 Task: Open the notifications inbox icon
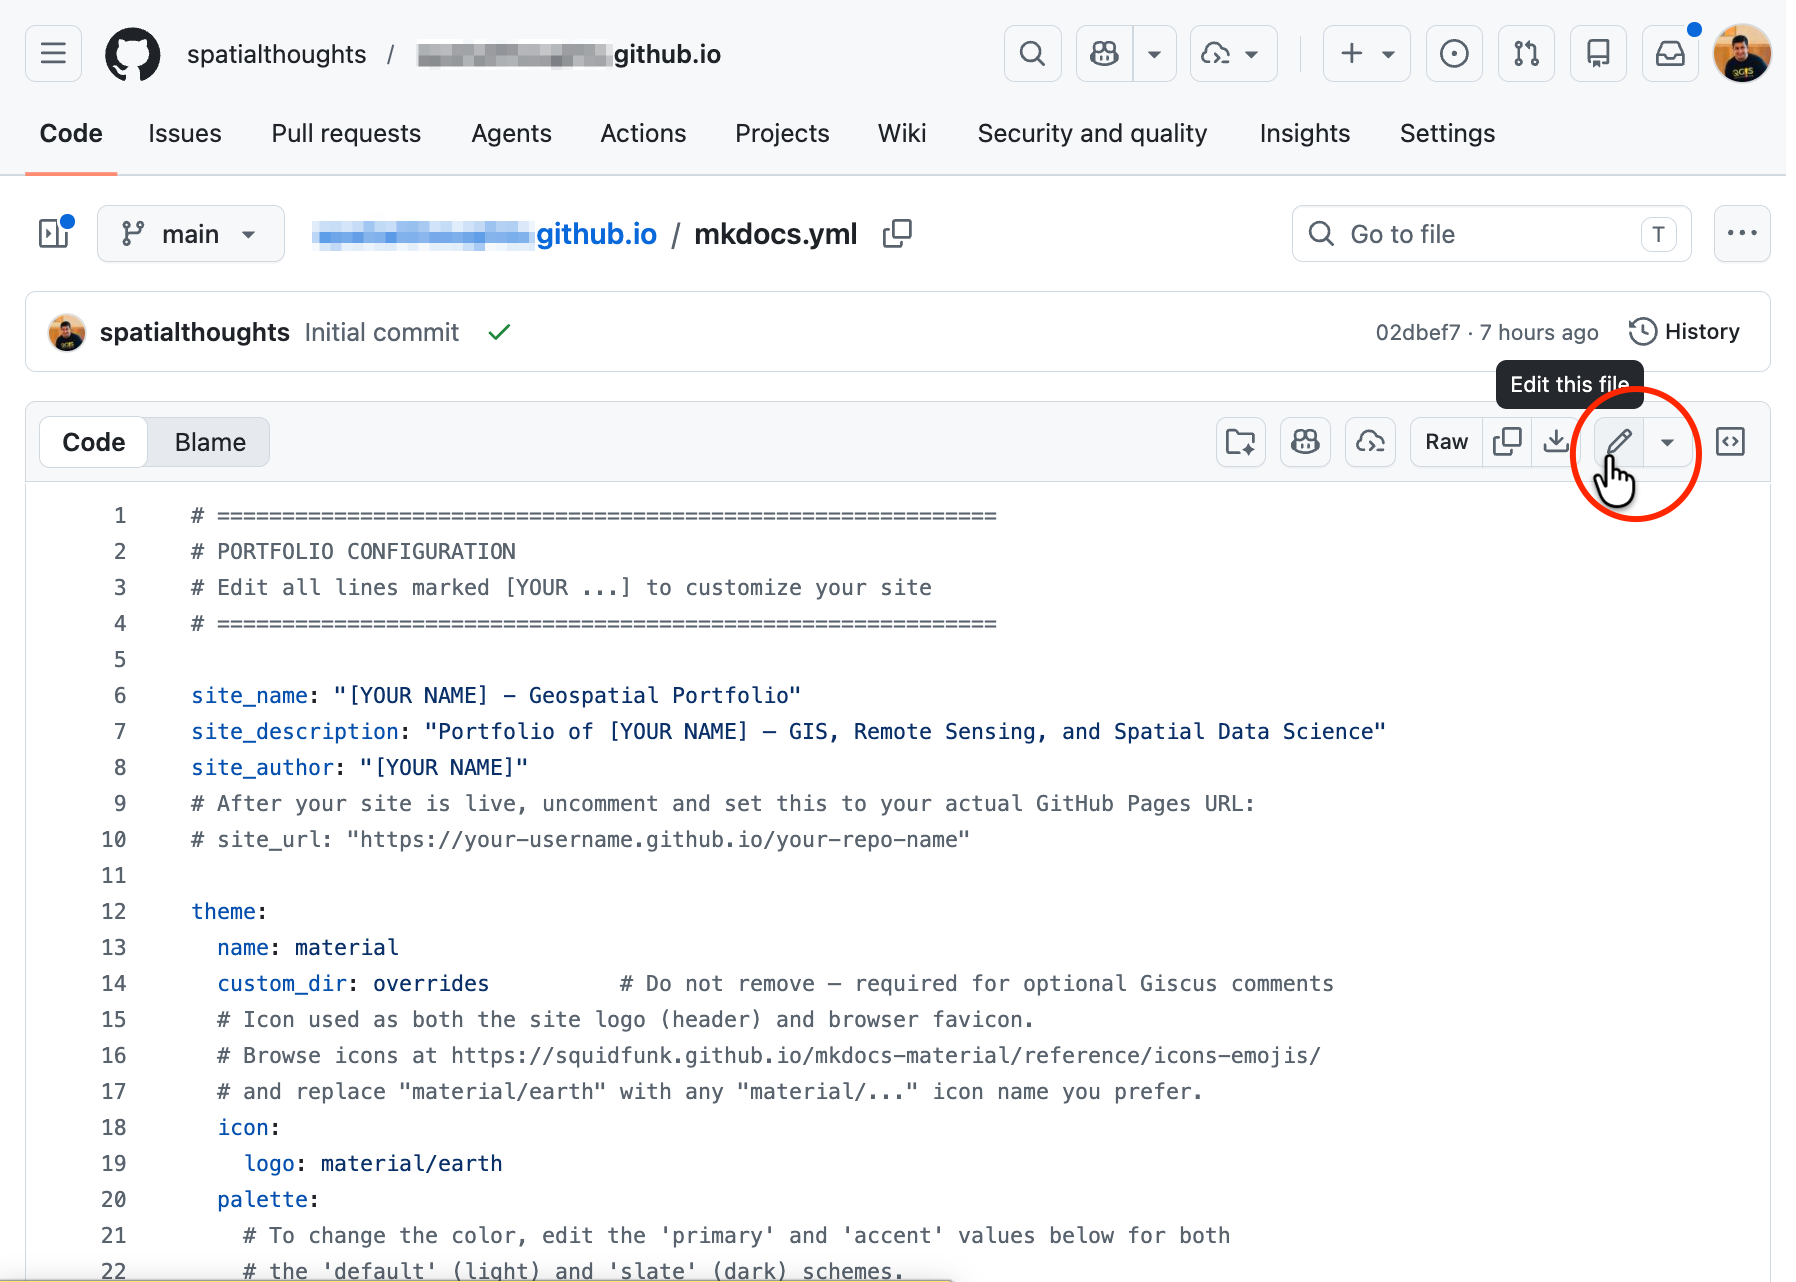coord(1670,54)
